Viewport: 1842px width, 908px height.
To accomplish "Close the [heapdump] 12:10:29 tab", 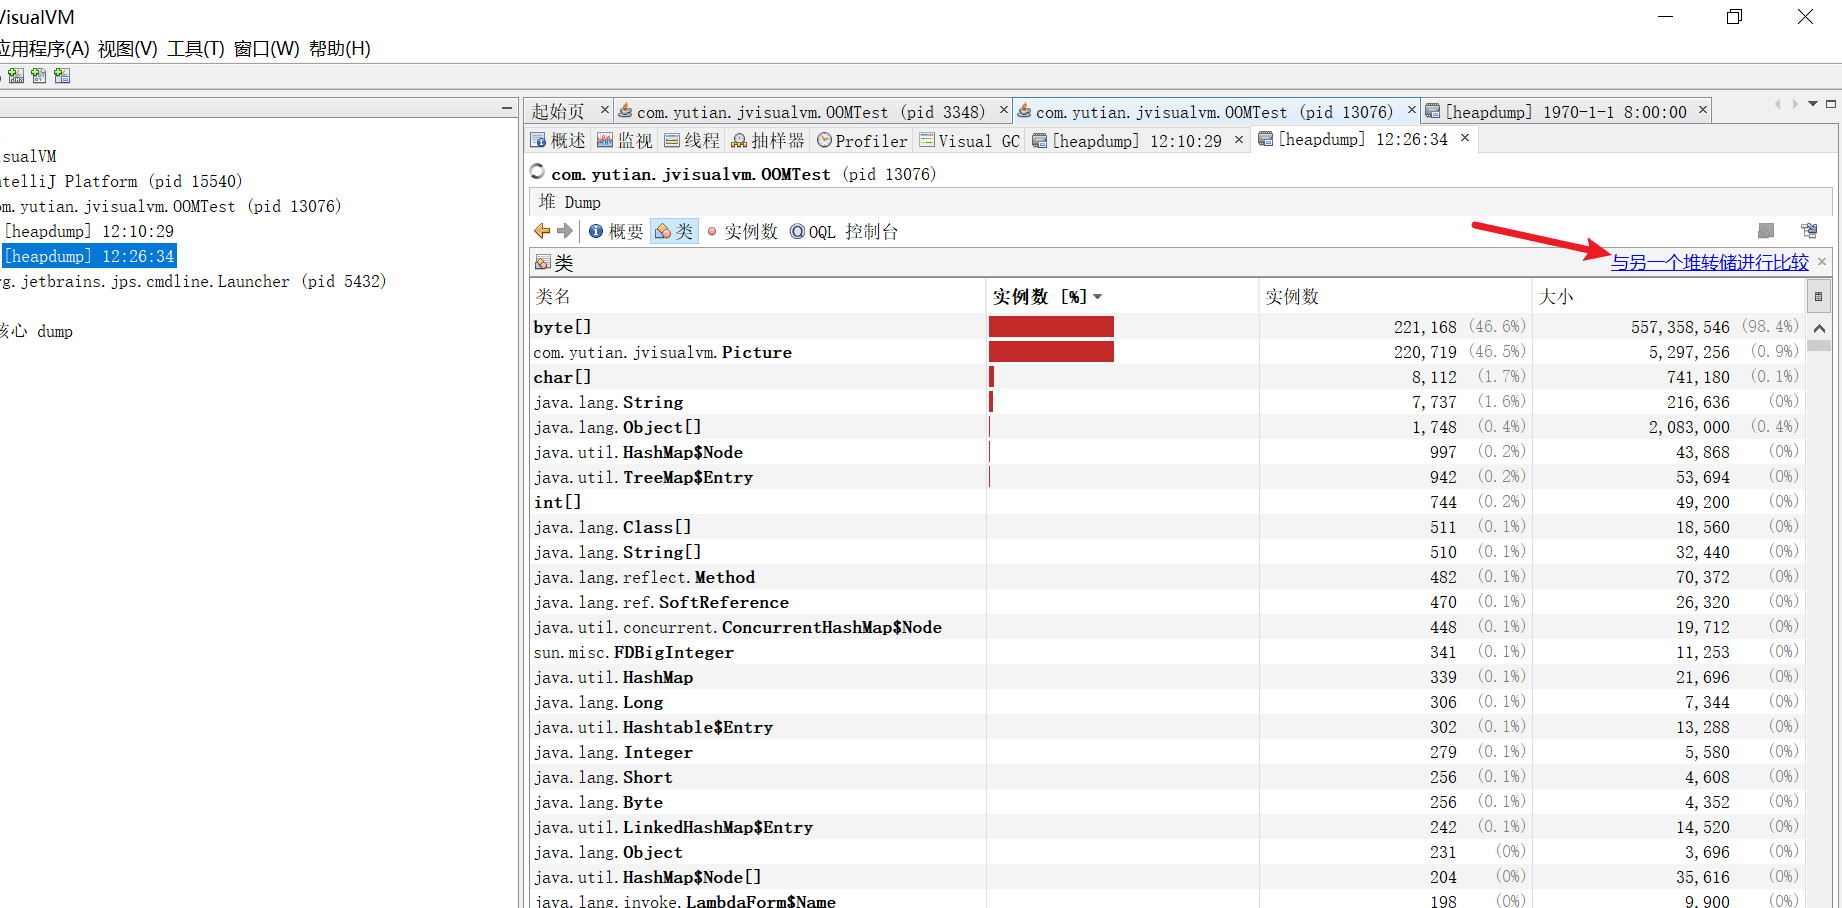I will point(1239,140).
